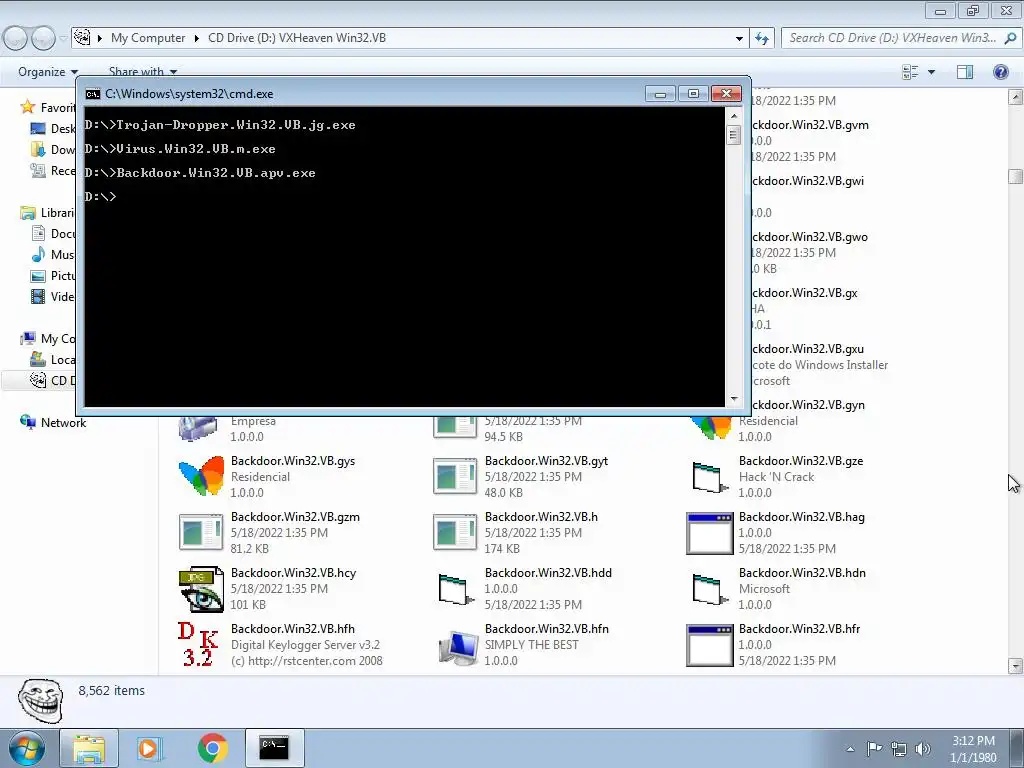Click cmd window scrollbar down arrow
Screen dimensions: 1024x768
coord(734,398)
